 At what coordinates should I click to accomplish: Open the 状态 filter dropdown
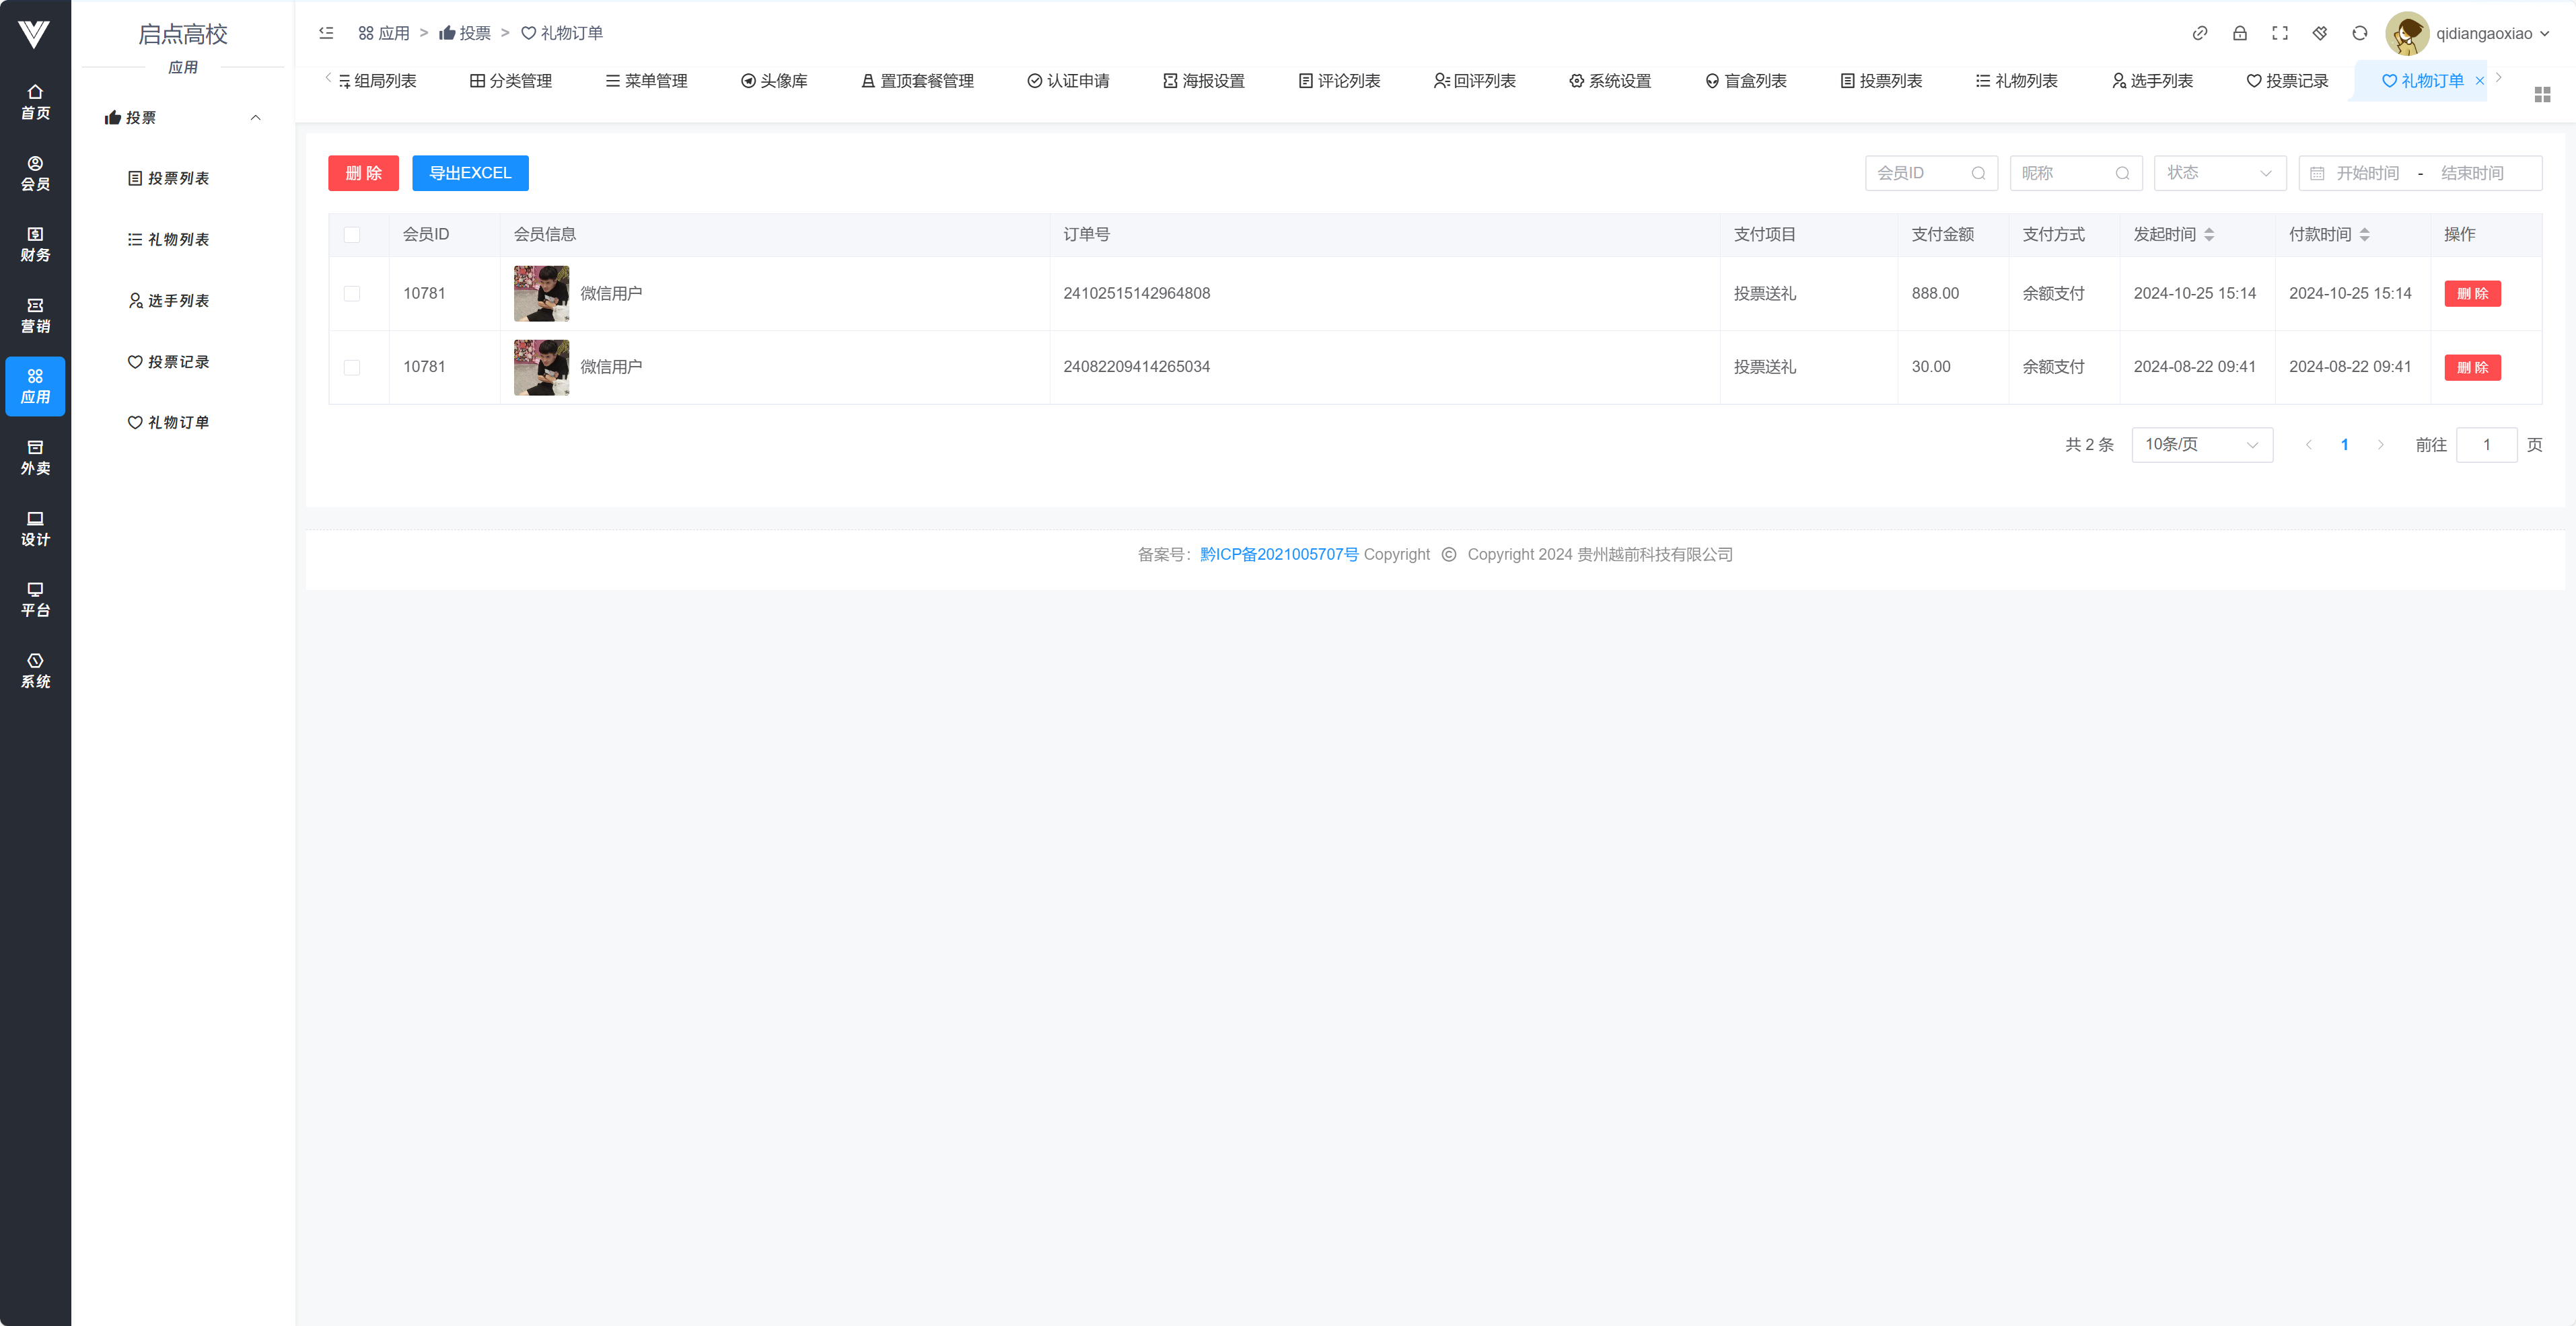(2219, 173)
